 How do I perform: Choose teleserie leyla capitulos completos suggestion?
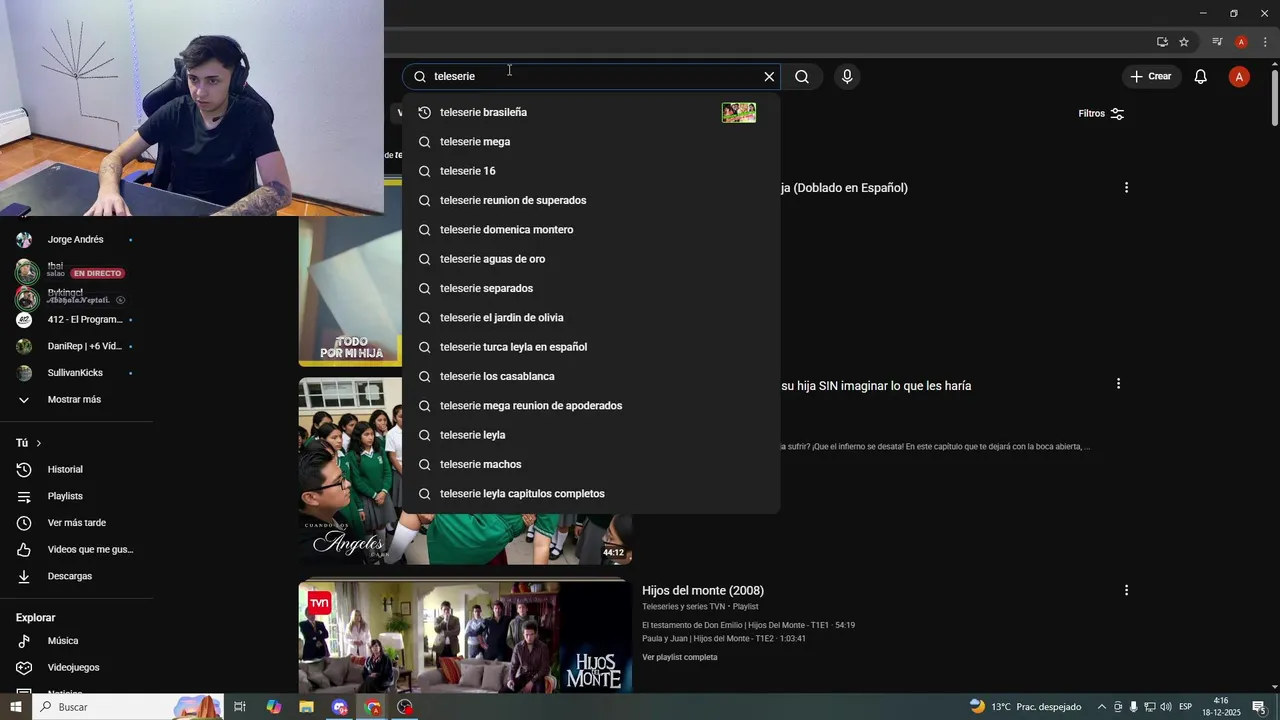(591, 494)
